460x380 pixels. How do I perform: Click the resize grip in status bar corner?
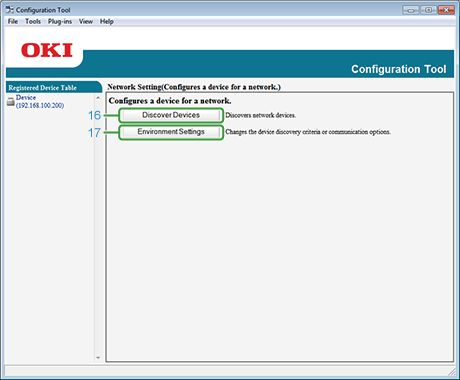452,371
